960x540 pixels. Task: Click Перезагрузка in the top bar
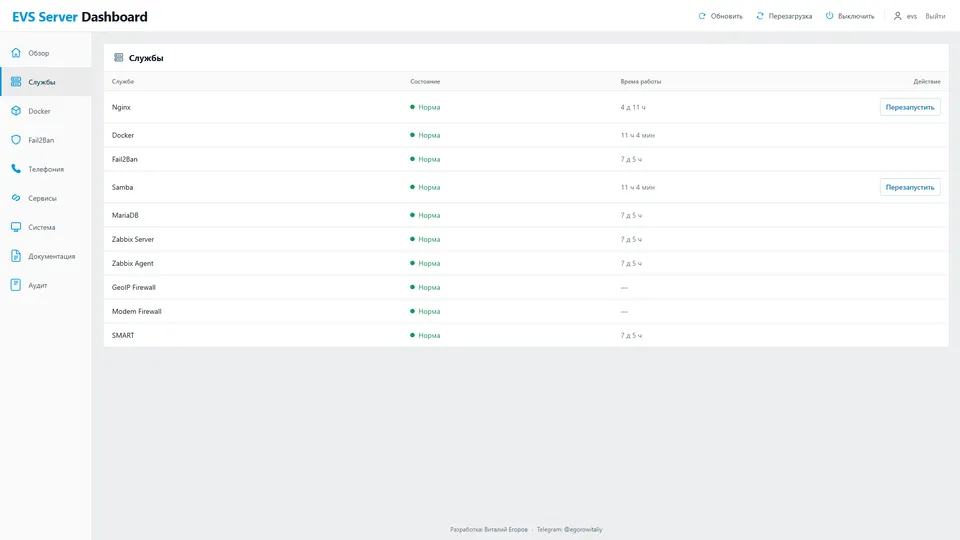(x=784, y=16)
